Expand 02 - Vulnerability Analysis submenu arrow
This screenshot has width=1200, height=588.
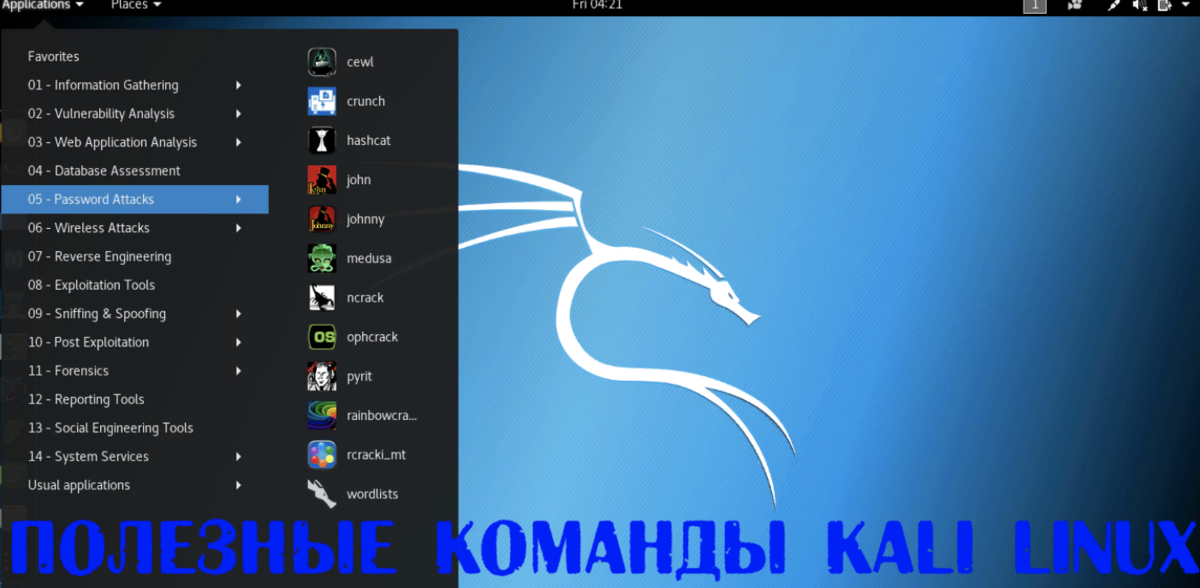click(238, 114)
